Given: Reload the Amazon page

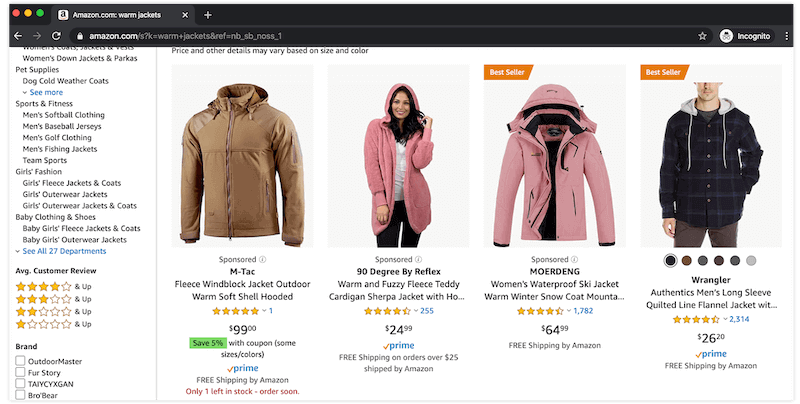Looking at the screenshot, I should click(x=56, y=36).
